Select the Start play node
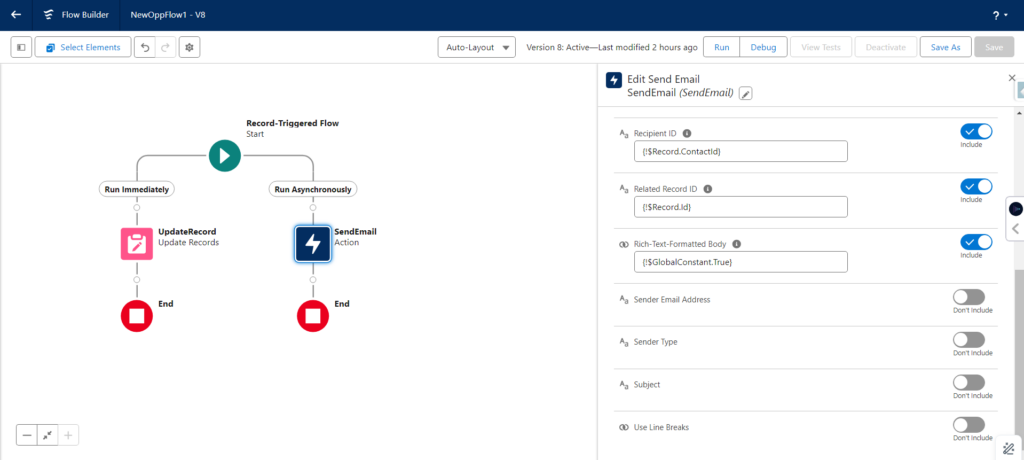The height and width of the screenshot is (460, 1024). tap(225, 156)
